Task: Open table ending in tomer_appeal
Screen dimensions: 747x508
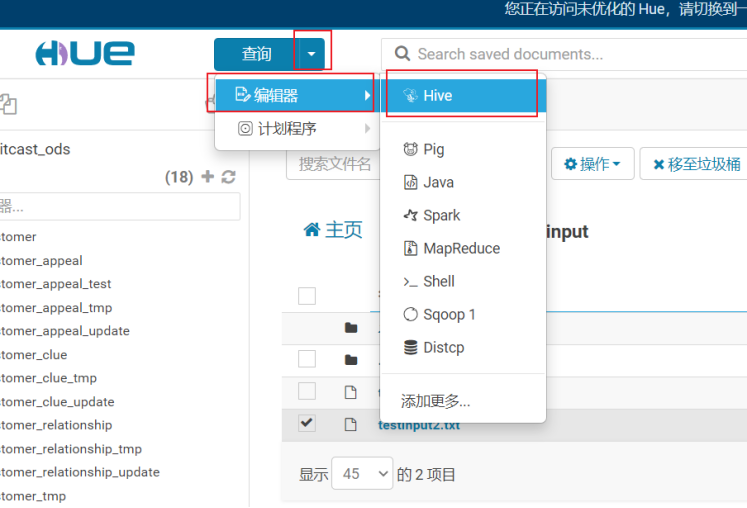Action: coord(41,261)
